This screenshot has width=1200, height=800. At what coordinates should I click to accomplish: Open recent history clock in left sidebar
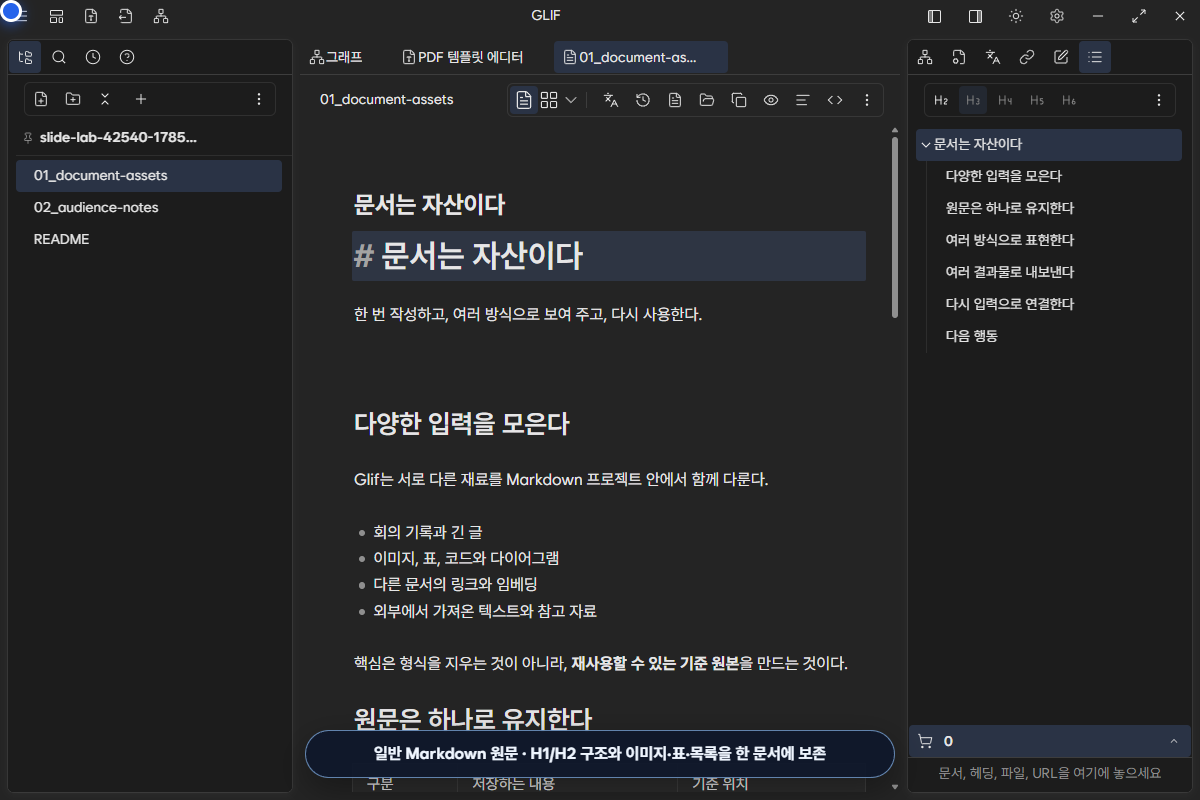click(x=93, y=57)
